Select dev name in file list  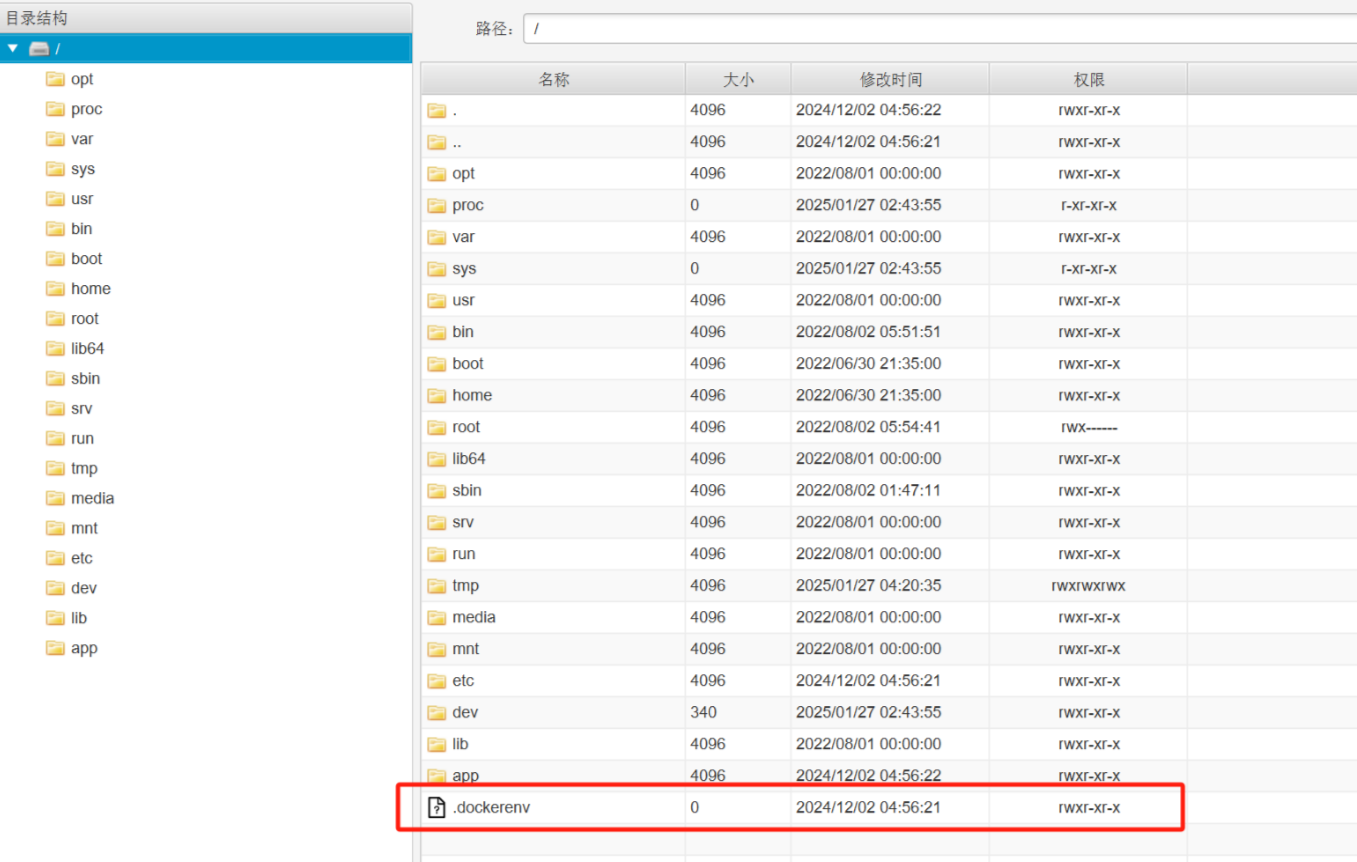[465, 712]
